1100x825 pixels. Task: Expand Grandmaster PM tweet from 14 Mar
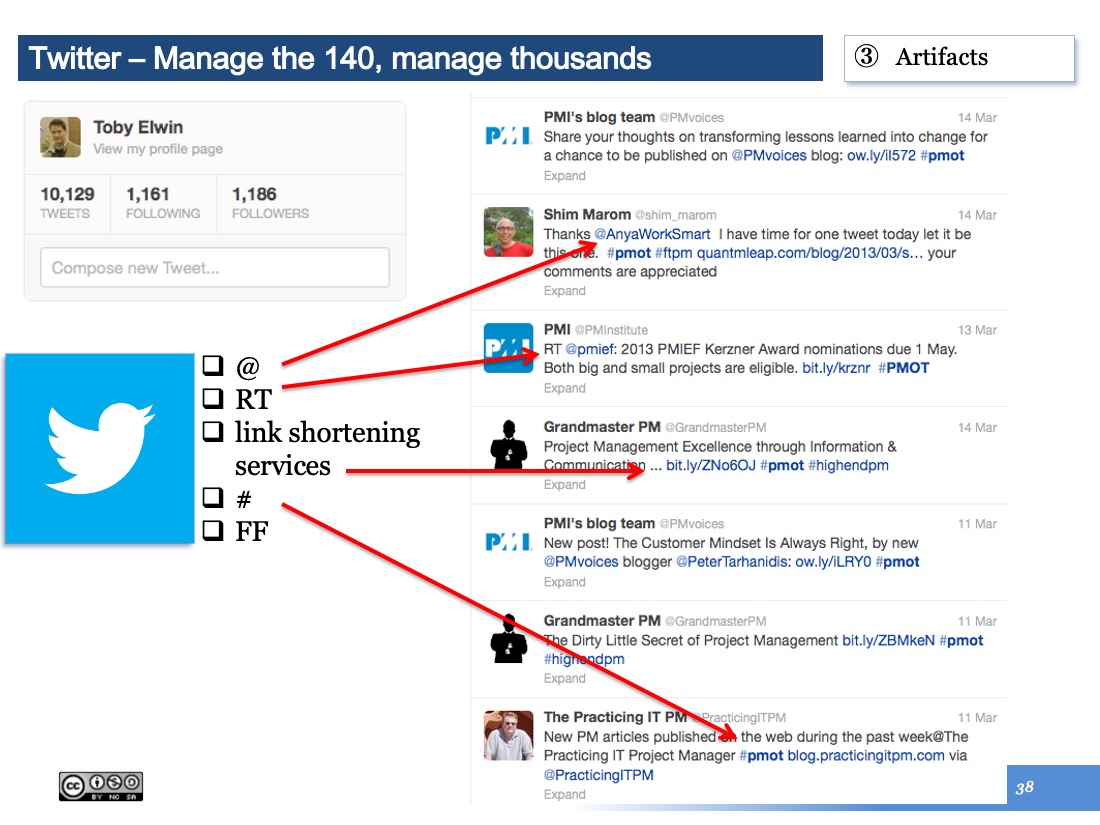564,484
